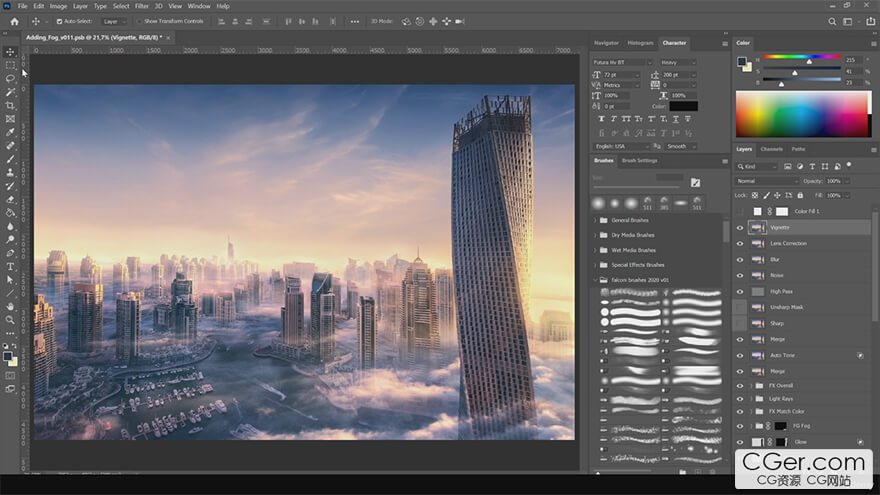
Task: Click the Strikethrough icon in Character panel
Action: click(x=688, y=119)
